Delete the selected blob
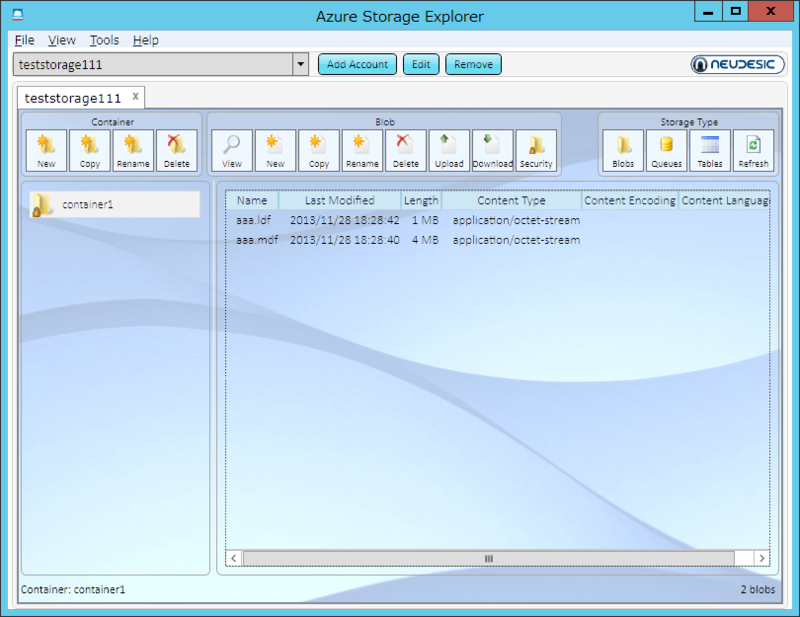Screen dimensions: 800x617 click(406, 150)
